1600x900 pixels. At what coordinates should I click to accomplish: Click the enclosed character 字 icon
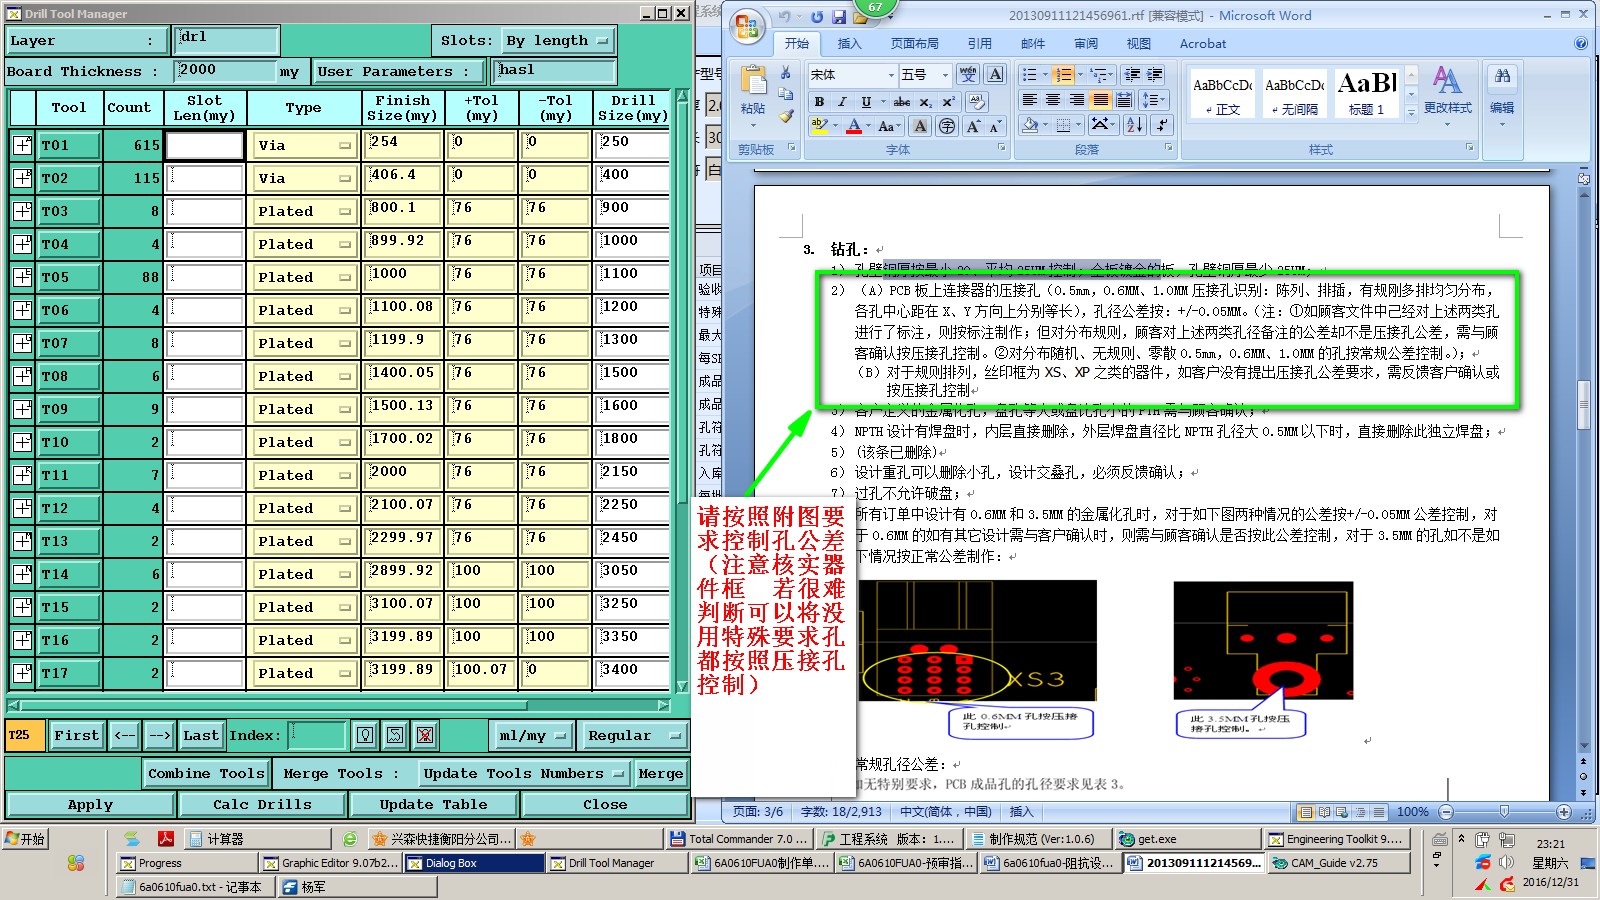point(947,126)
